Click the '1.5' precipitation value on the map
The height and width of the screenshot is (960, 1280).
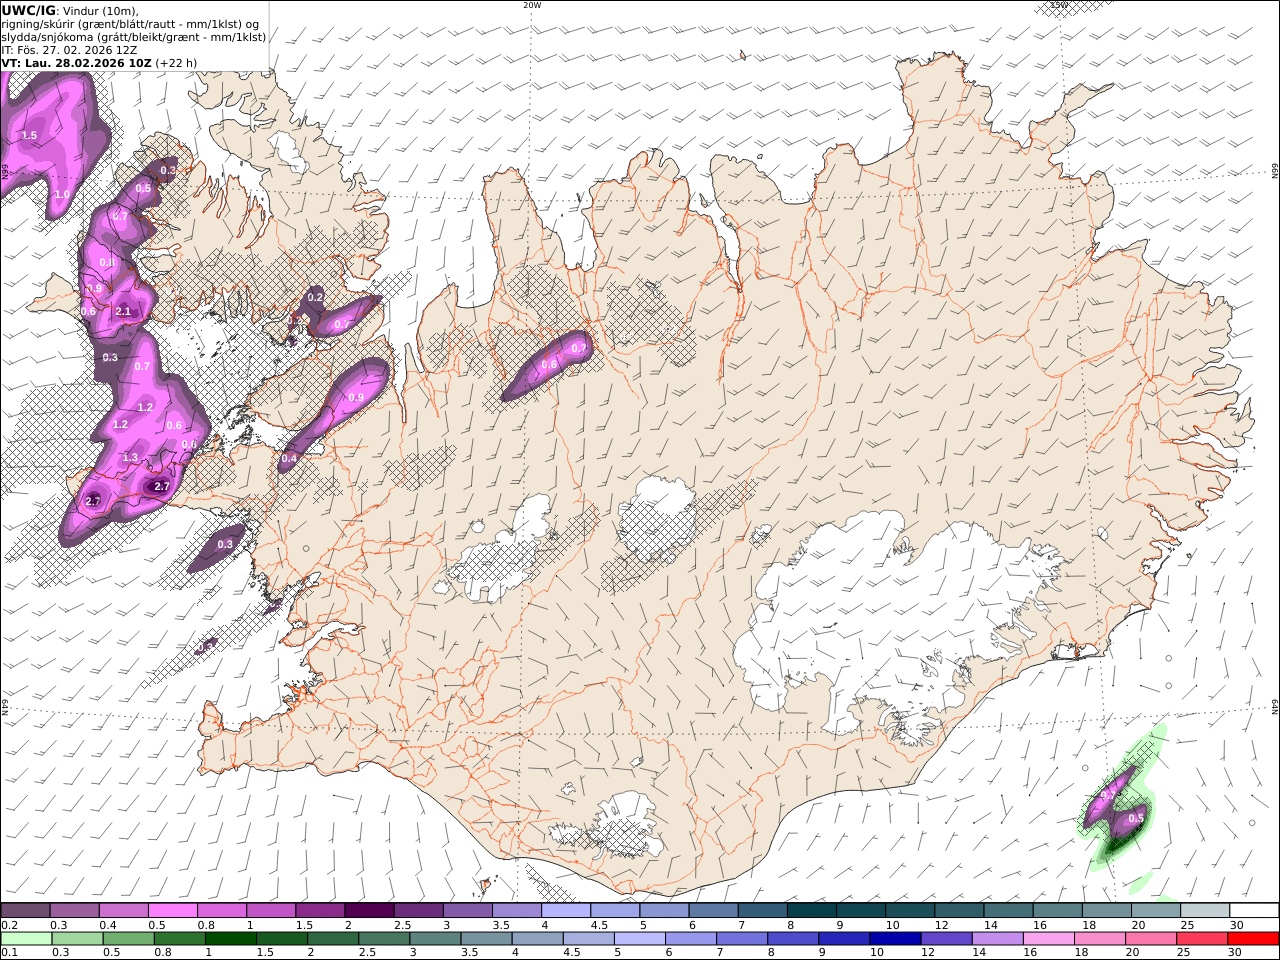point(29,135)
